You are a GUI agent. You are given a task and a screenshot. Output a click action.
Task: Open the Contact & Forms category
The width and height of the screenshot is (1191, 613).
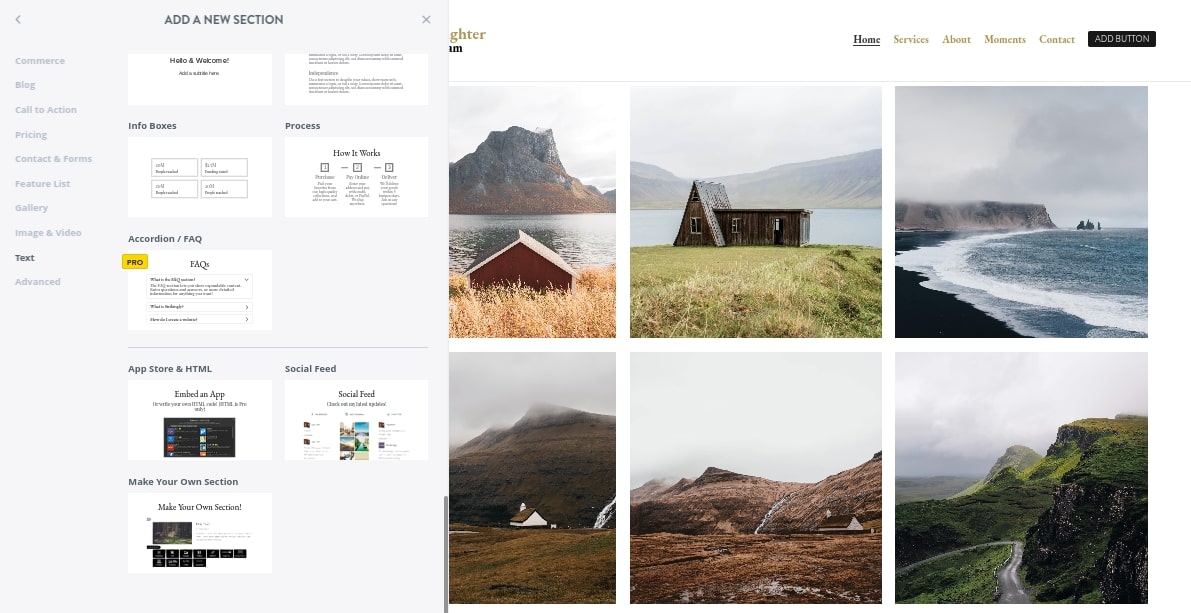[x=53, y=159]
